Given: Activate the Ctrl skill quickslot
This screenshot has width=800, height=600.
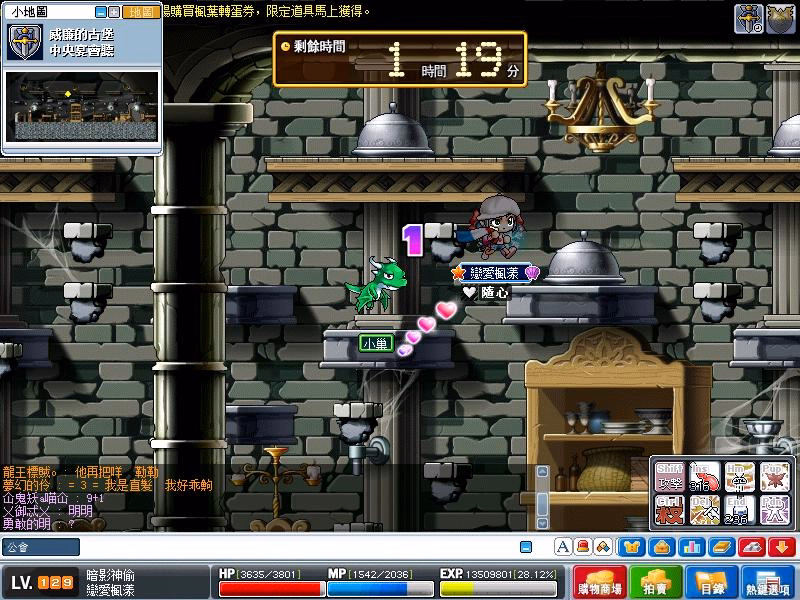Looking at the screenshot, I should [x=670, y=512].
